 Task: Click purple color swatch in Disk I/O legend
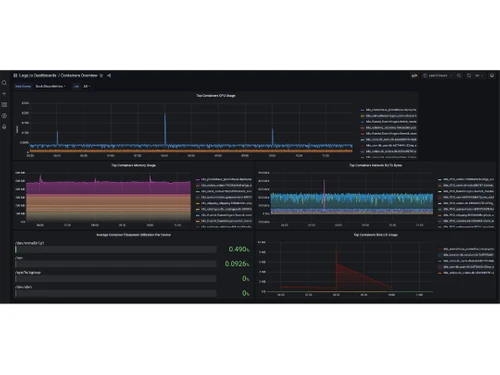point(440,267)
